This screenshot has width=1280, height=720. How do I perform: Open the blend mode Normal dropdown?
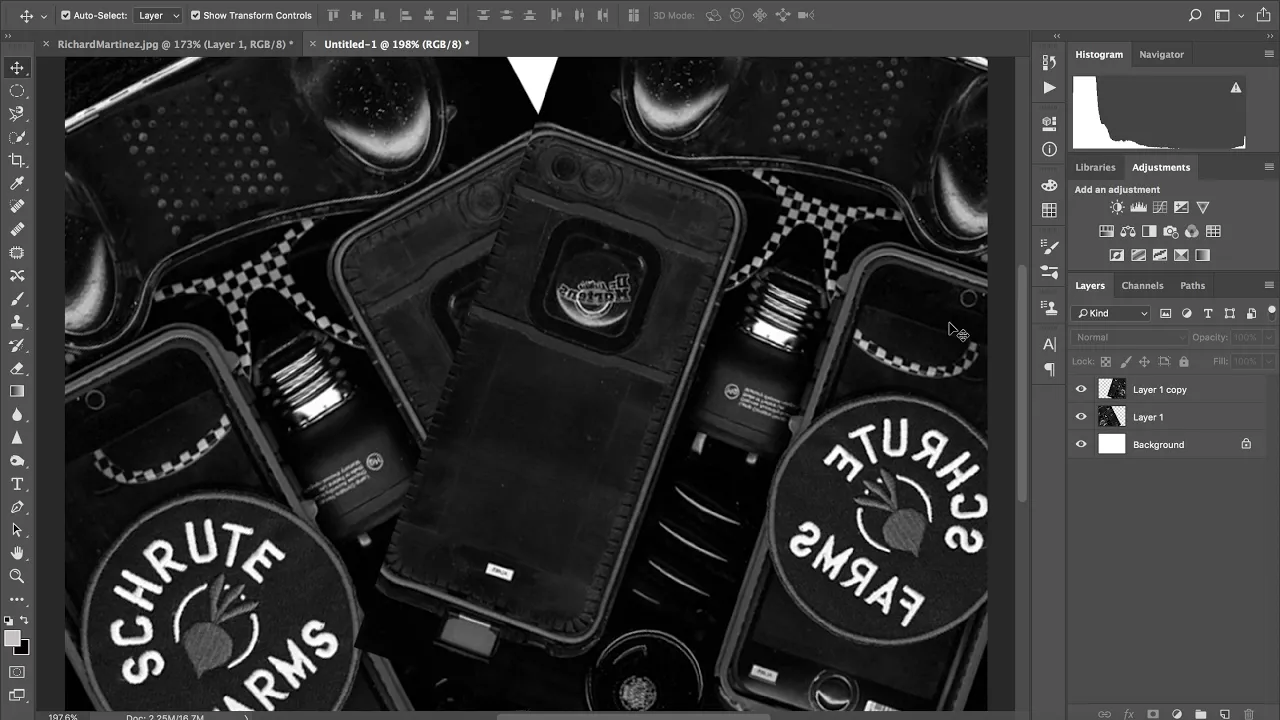click(1129, 337)
